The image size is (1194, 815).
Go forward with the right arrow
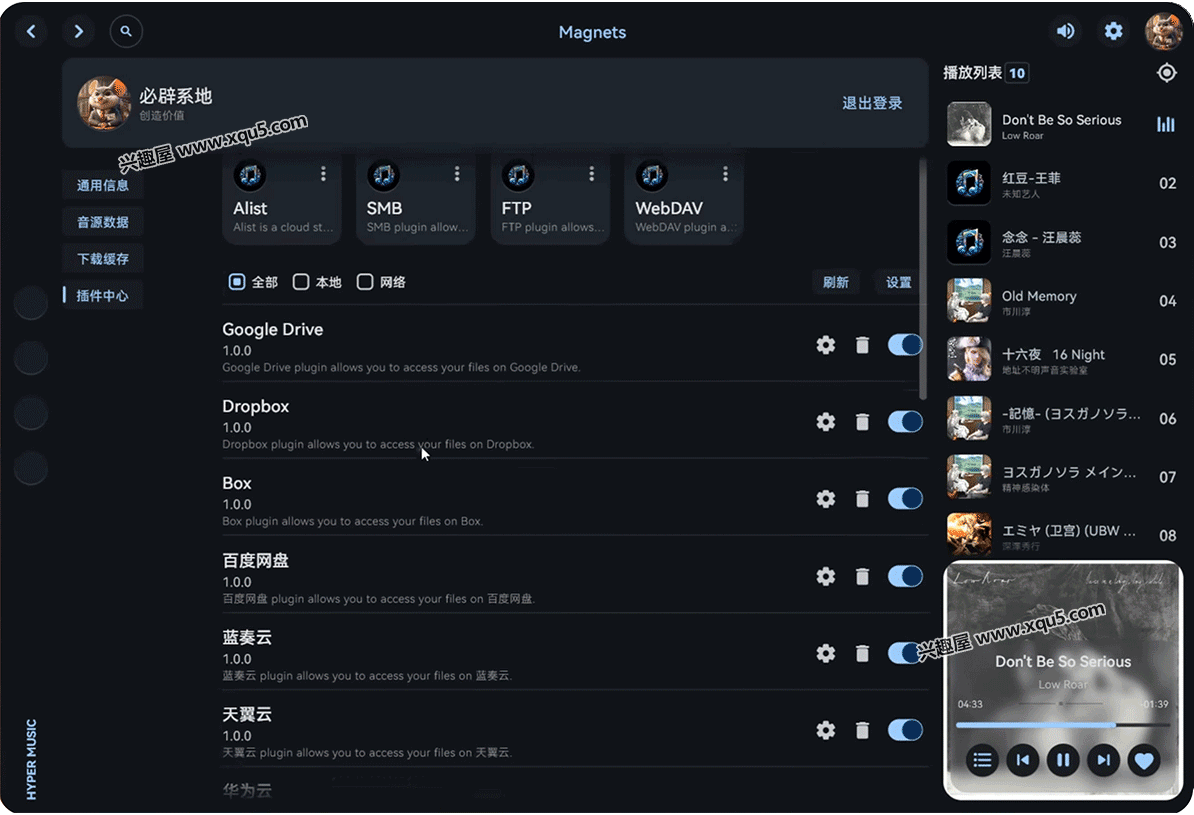coord(78,31)
